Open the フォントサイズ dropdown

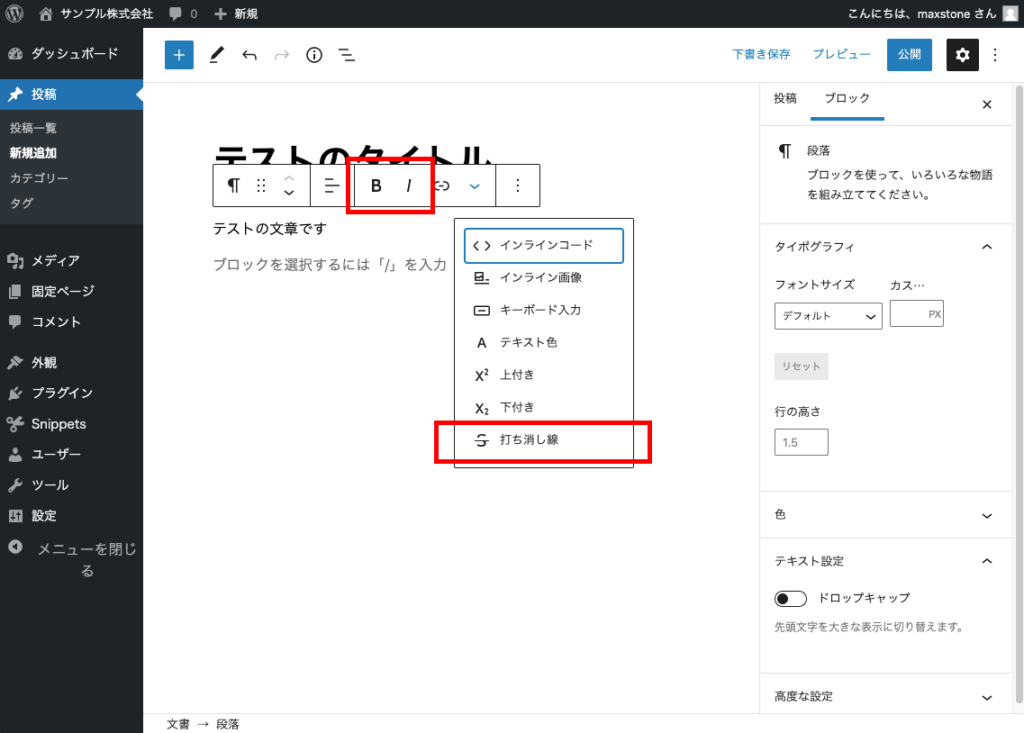tap(828, 315)
